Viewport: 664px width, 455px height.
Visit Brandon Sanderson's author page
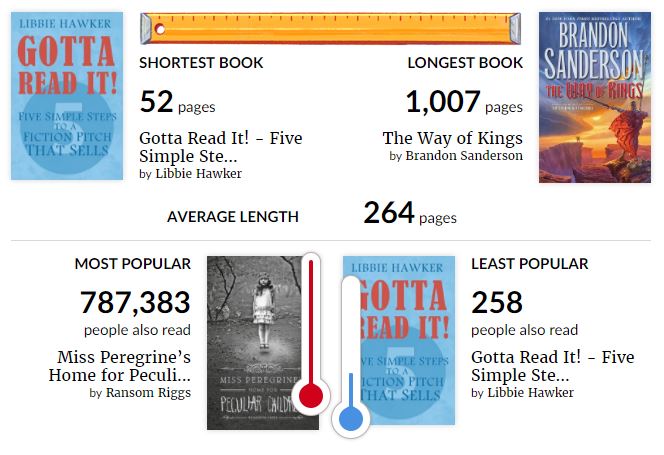click(x=464, y=156)
